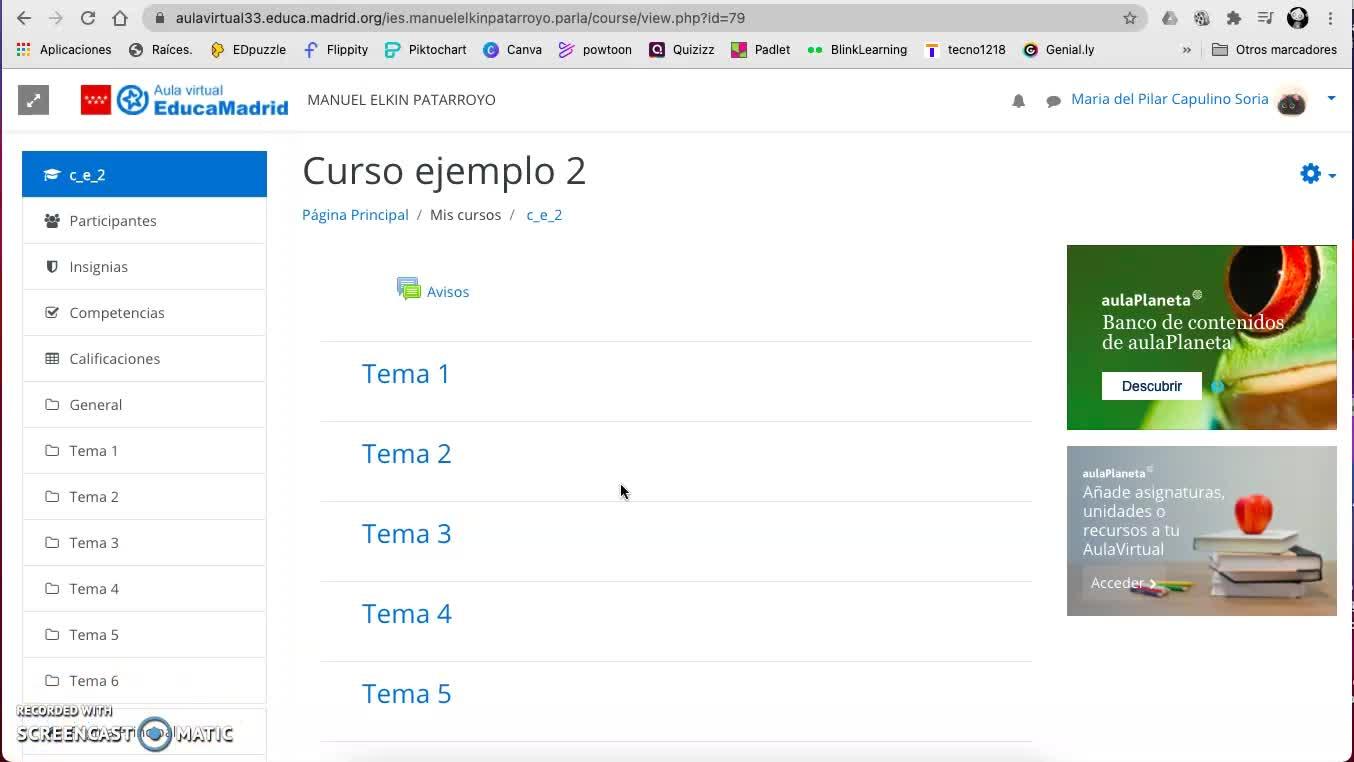Click the Avisos forum icon
The width and height of the screenshot is (1354, 762).
[x=409, y=289]
